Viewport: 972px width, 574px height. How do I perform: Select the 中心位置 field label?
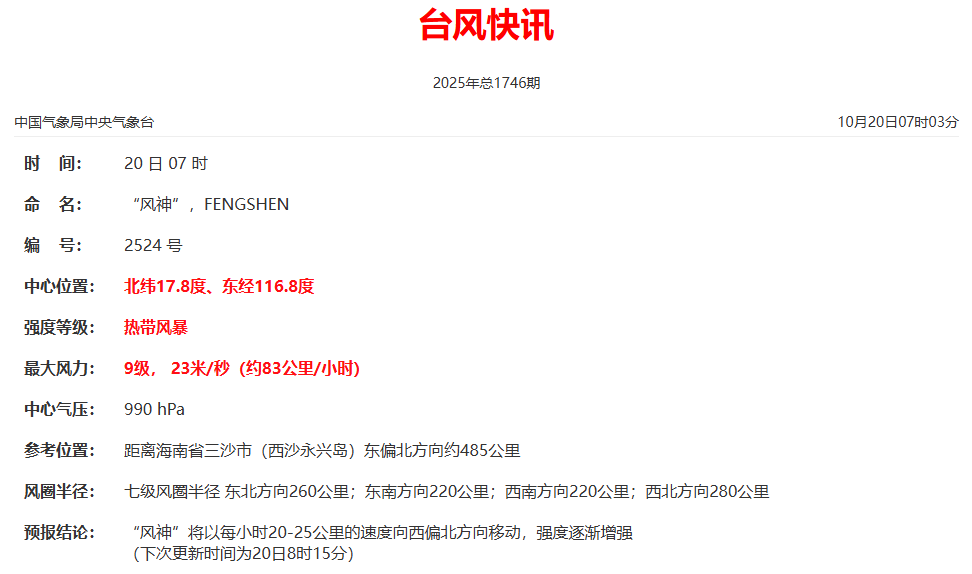(59, 286)
